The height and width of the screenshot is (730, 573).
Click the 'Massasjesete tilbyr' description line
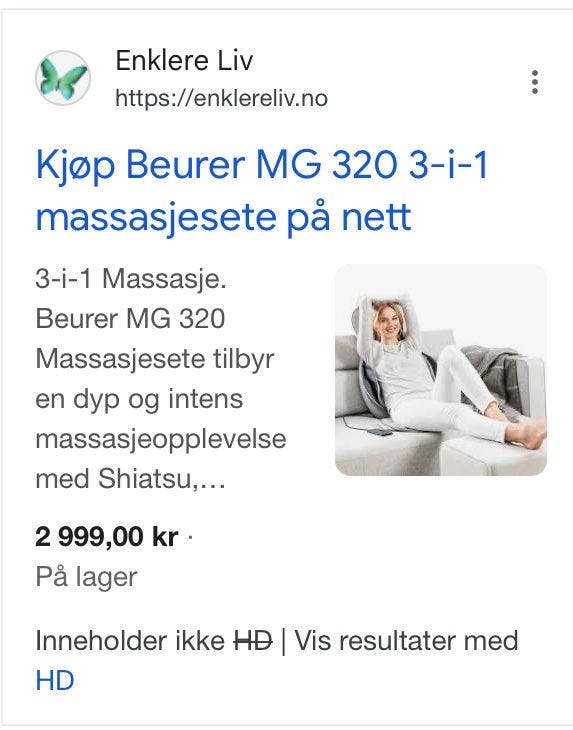[155, 359]
